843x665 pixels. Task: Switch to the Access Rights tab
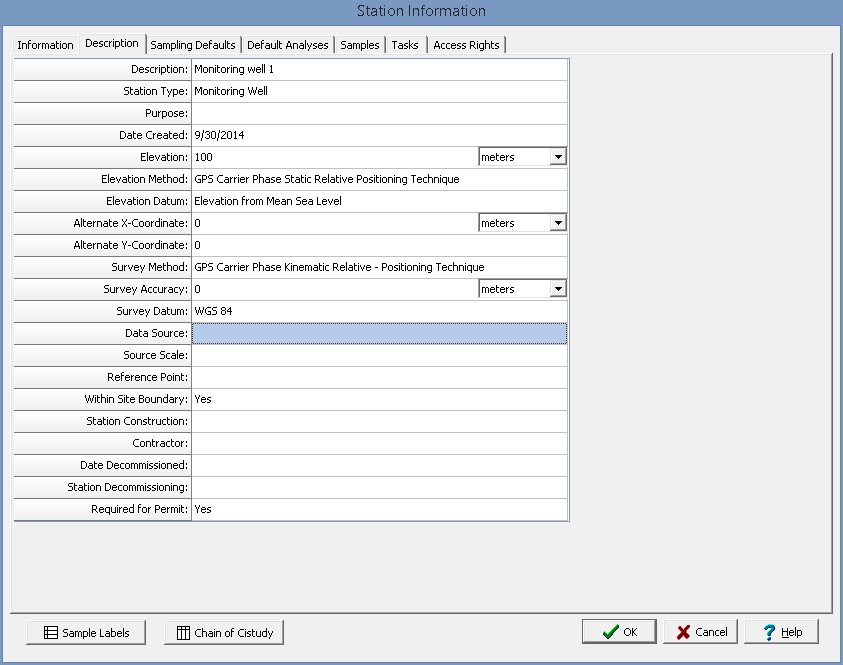tap(466, 45)
